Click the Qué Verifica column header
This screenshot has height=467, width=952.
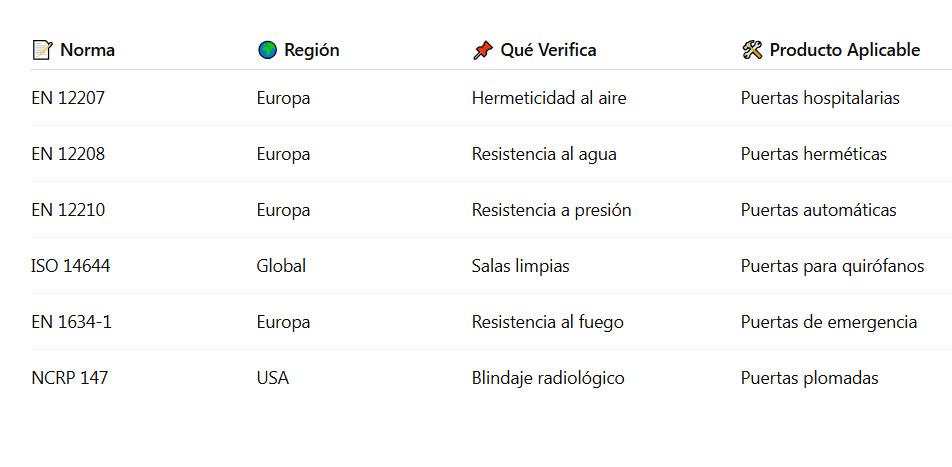tap(548, 50)
